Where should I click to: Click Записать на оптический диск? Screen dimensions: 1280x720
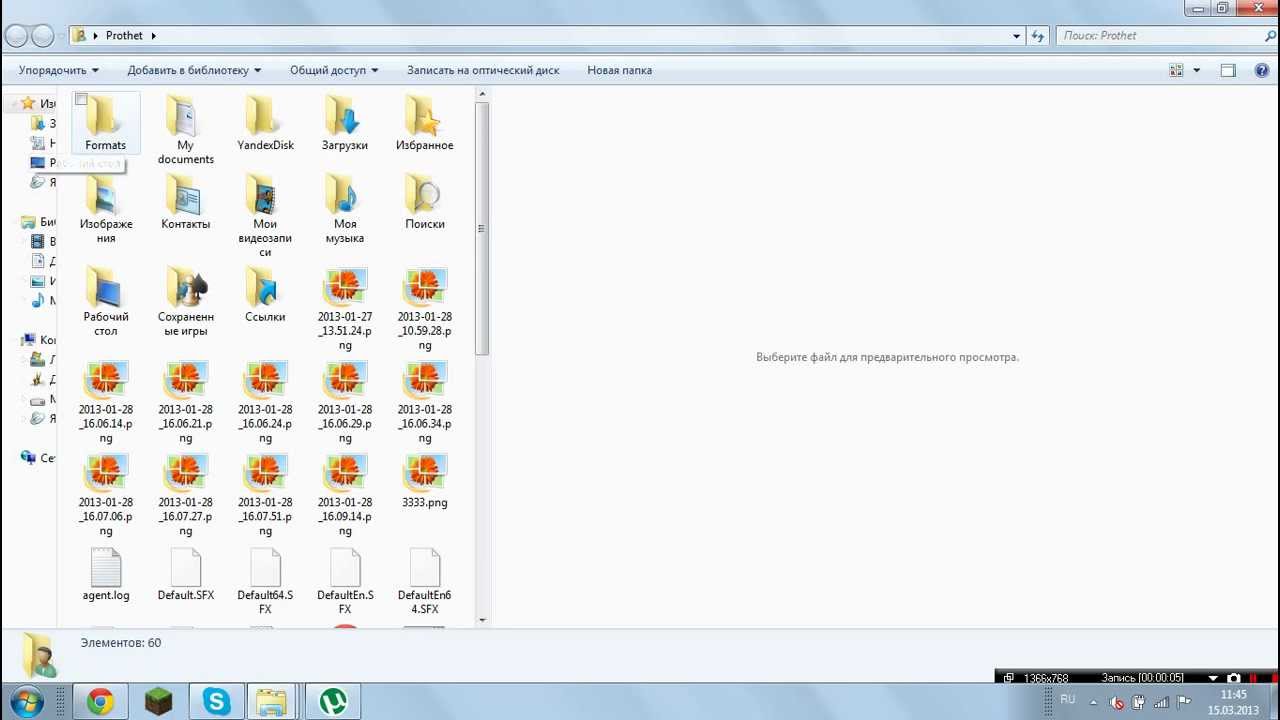click(483, 70)
